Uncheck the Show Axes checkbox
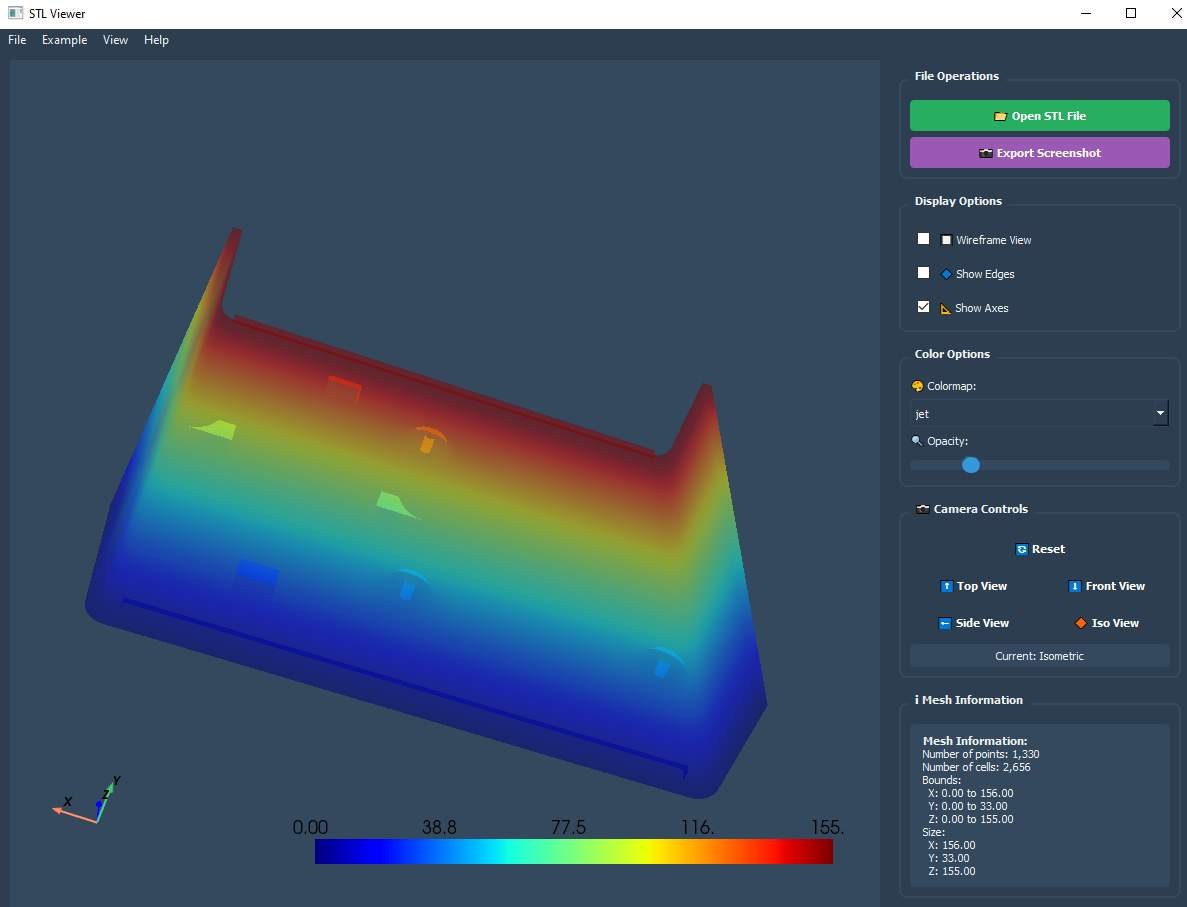1187x907 pixels. coord(923,307)
